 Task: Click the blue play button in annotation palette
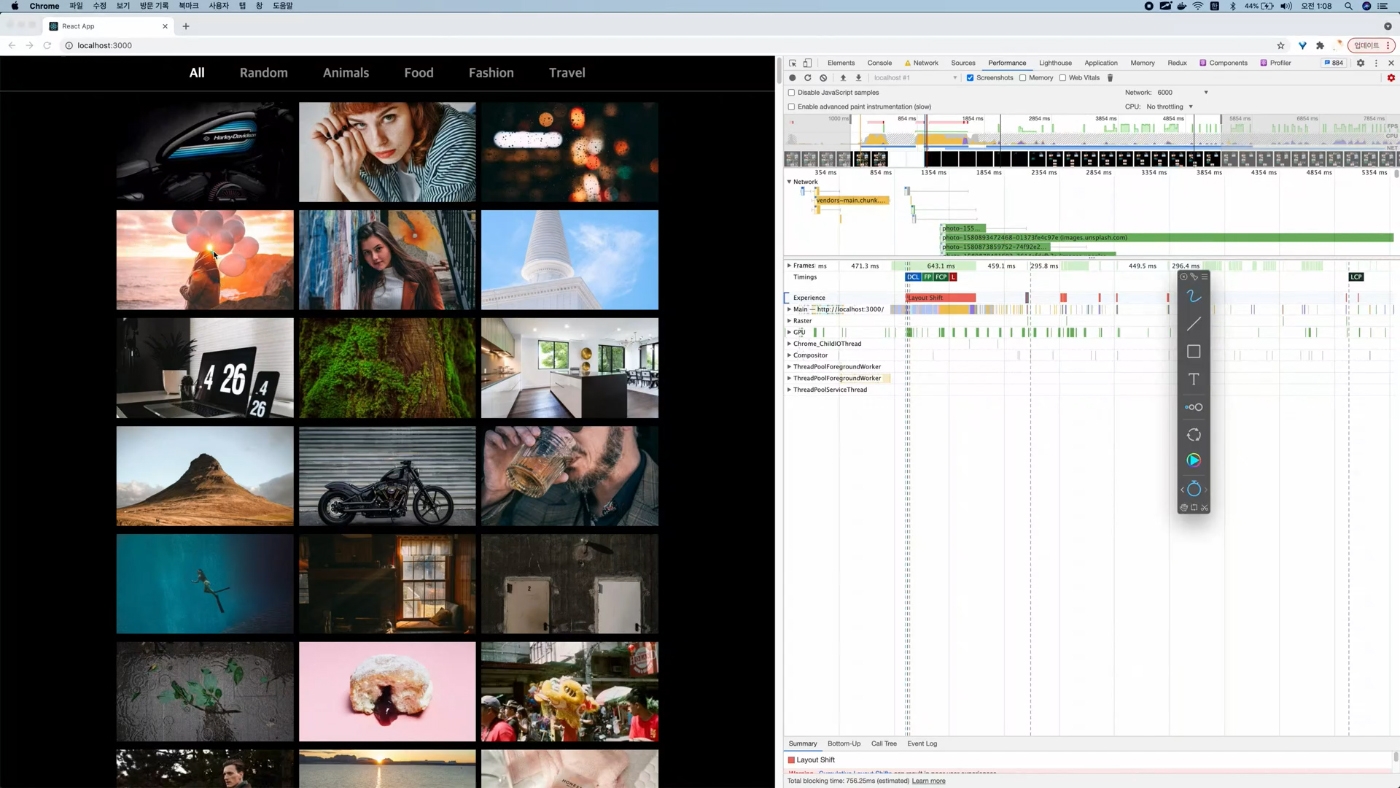tap(1193, 460)
